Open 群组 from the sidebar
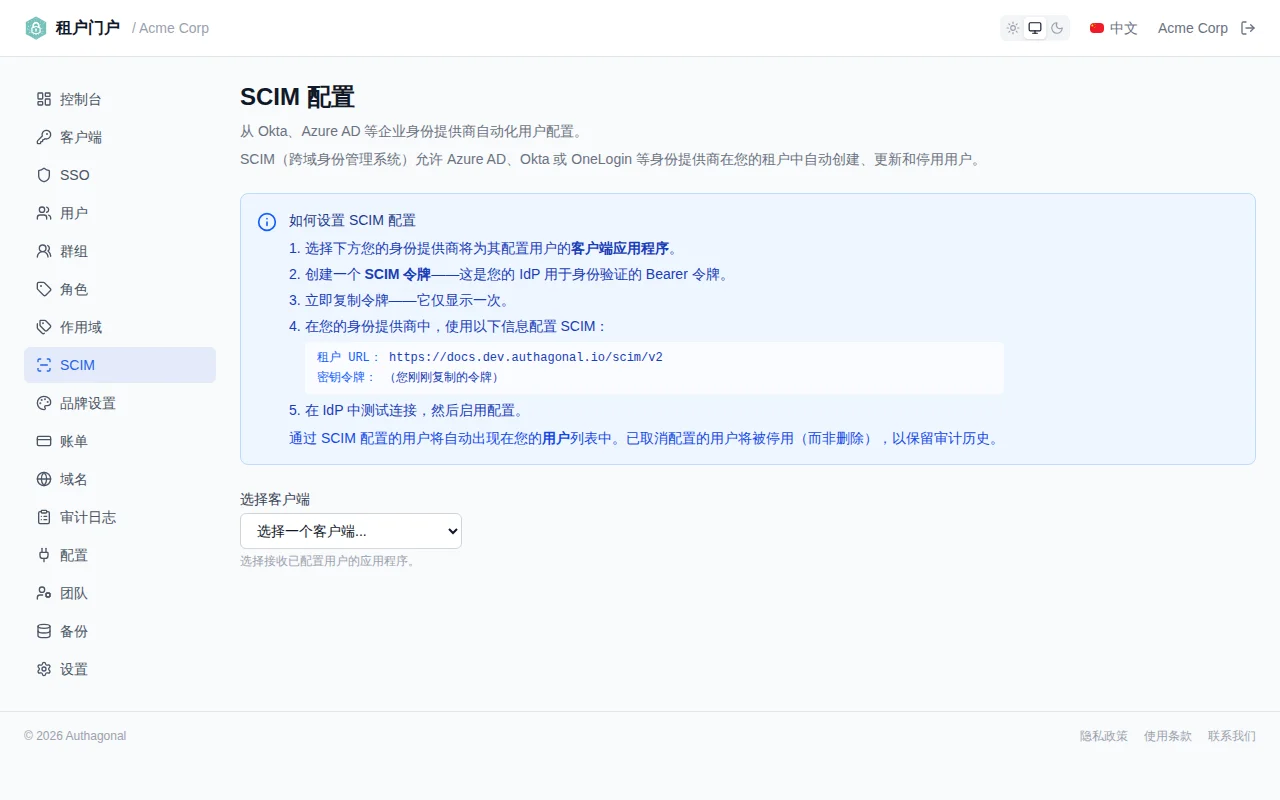Viewport: 1280px width, 800px height. [x=120, y=251]
